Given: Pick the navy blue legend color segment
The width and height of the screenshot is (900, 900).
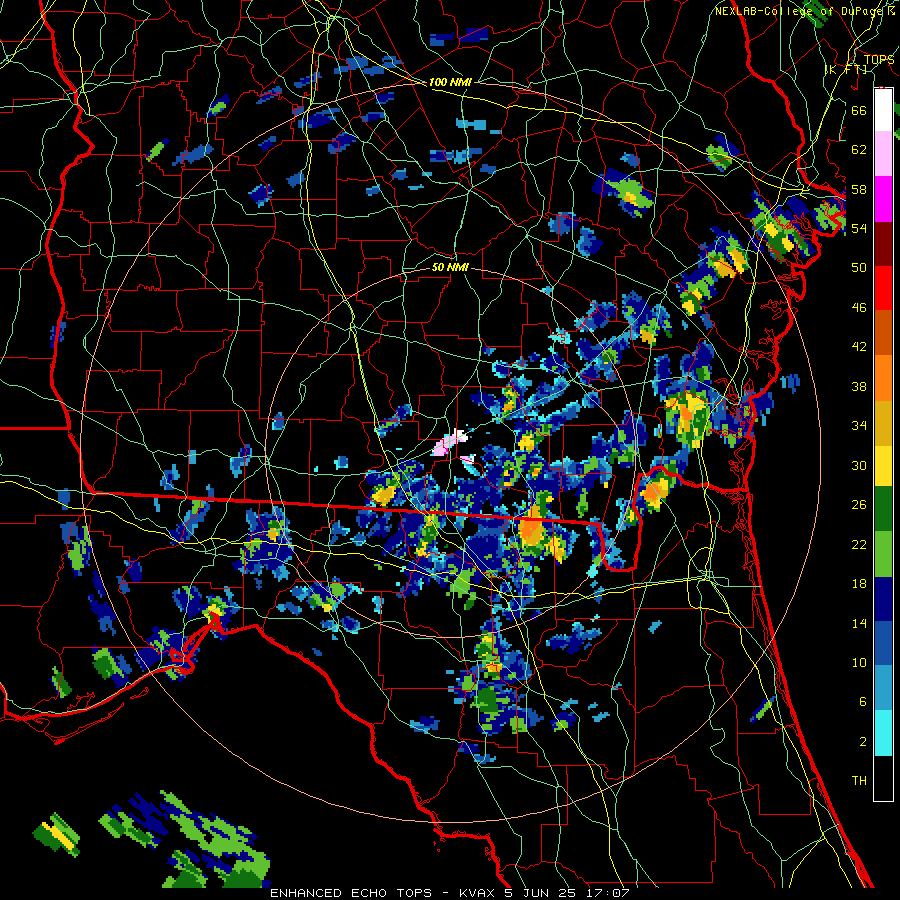Looking at the screenshot, I should [883, 599].
